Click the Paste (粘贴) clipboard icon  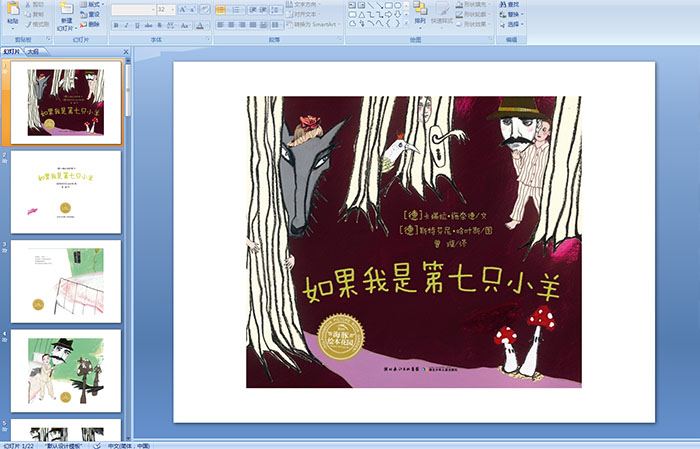[x=13, y=8]
